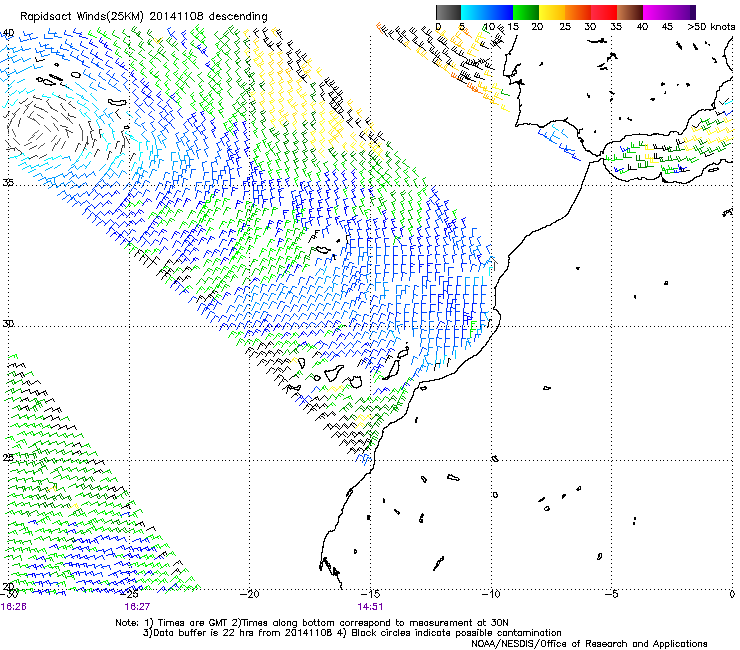Click the longitude label "-5" on the bottom axis
Screen dimensions: 740x650
tap(612, 594)
